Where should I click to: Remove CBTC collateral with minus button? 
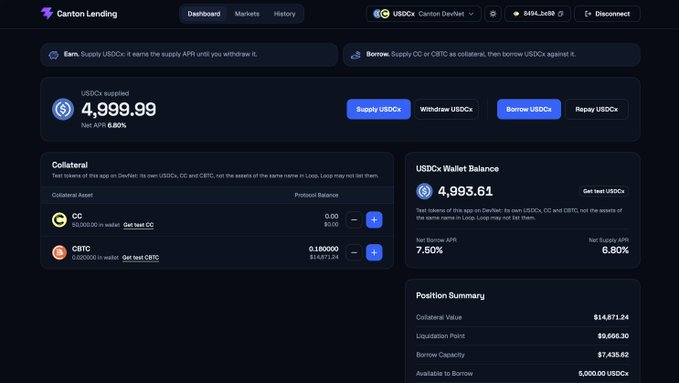click(354, 252)
